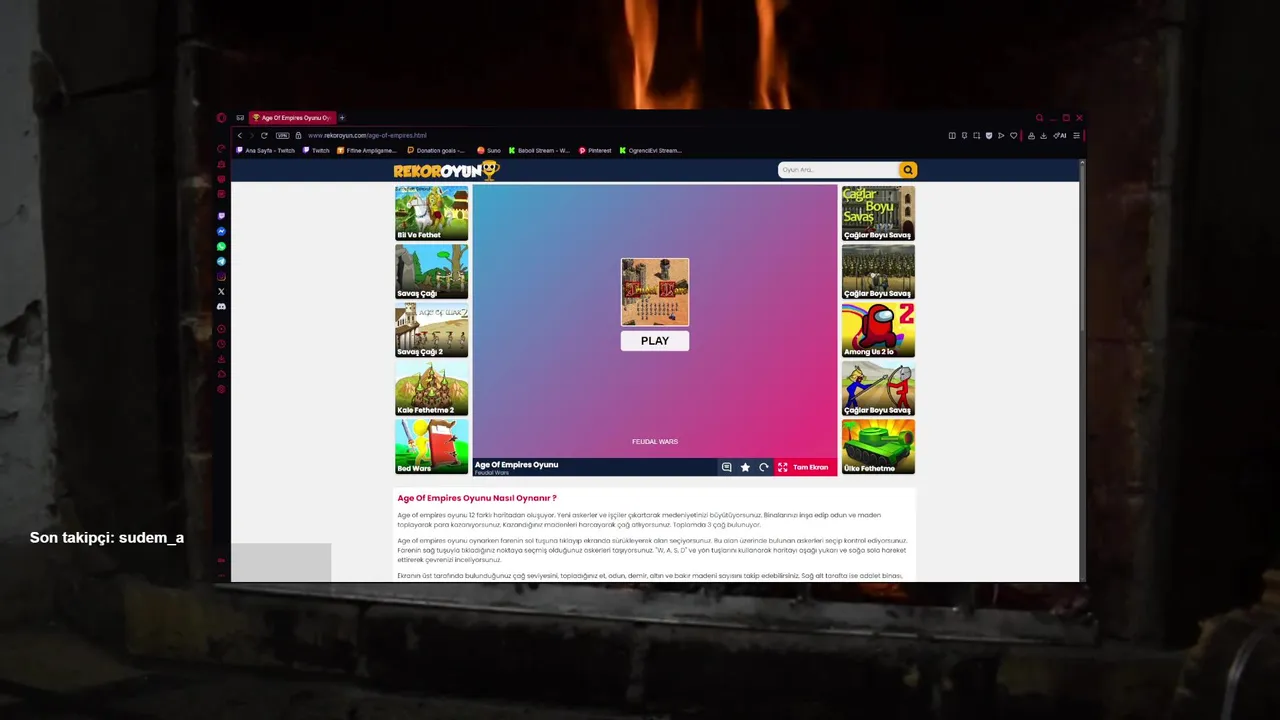Open the Suno bookmark
The height and width of the screenshot is (720, 1280).
tap(489, 151)
